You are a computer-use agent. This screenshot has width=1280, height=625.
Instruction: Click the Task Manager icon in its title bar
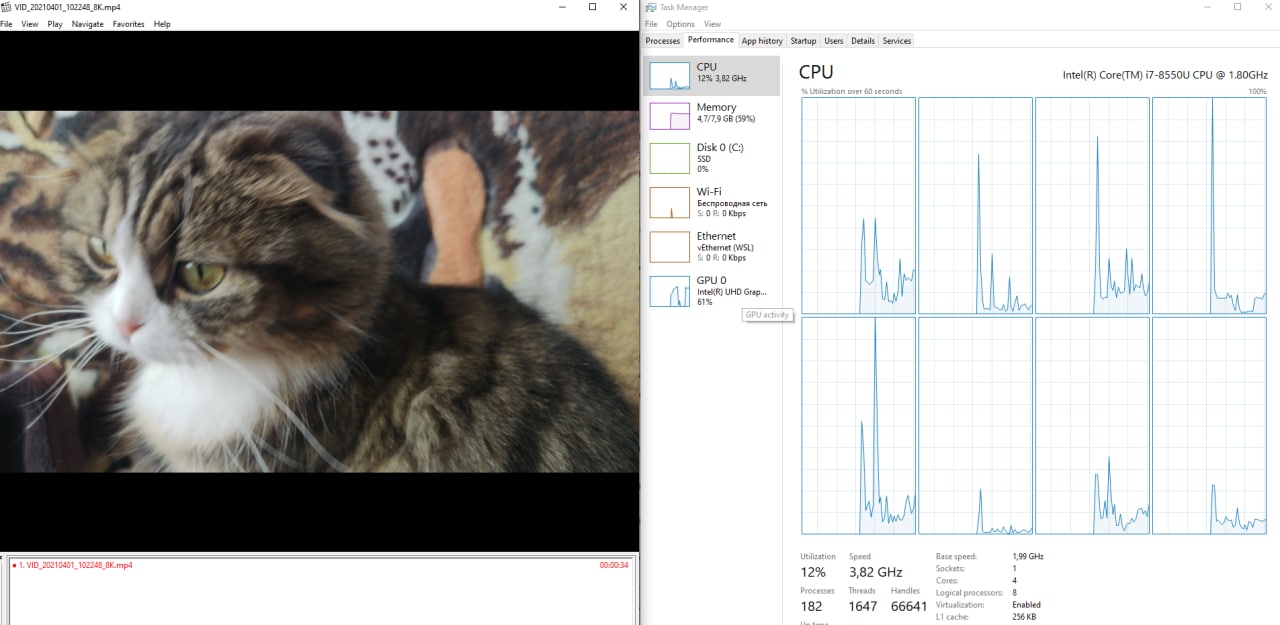point(651,7)
